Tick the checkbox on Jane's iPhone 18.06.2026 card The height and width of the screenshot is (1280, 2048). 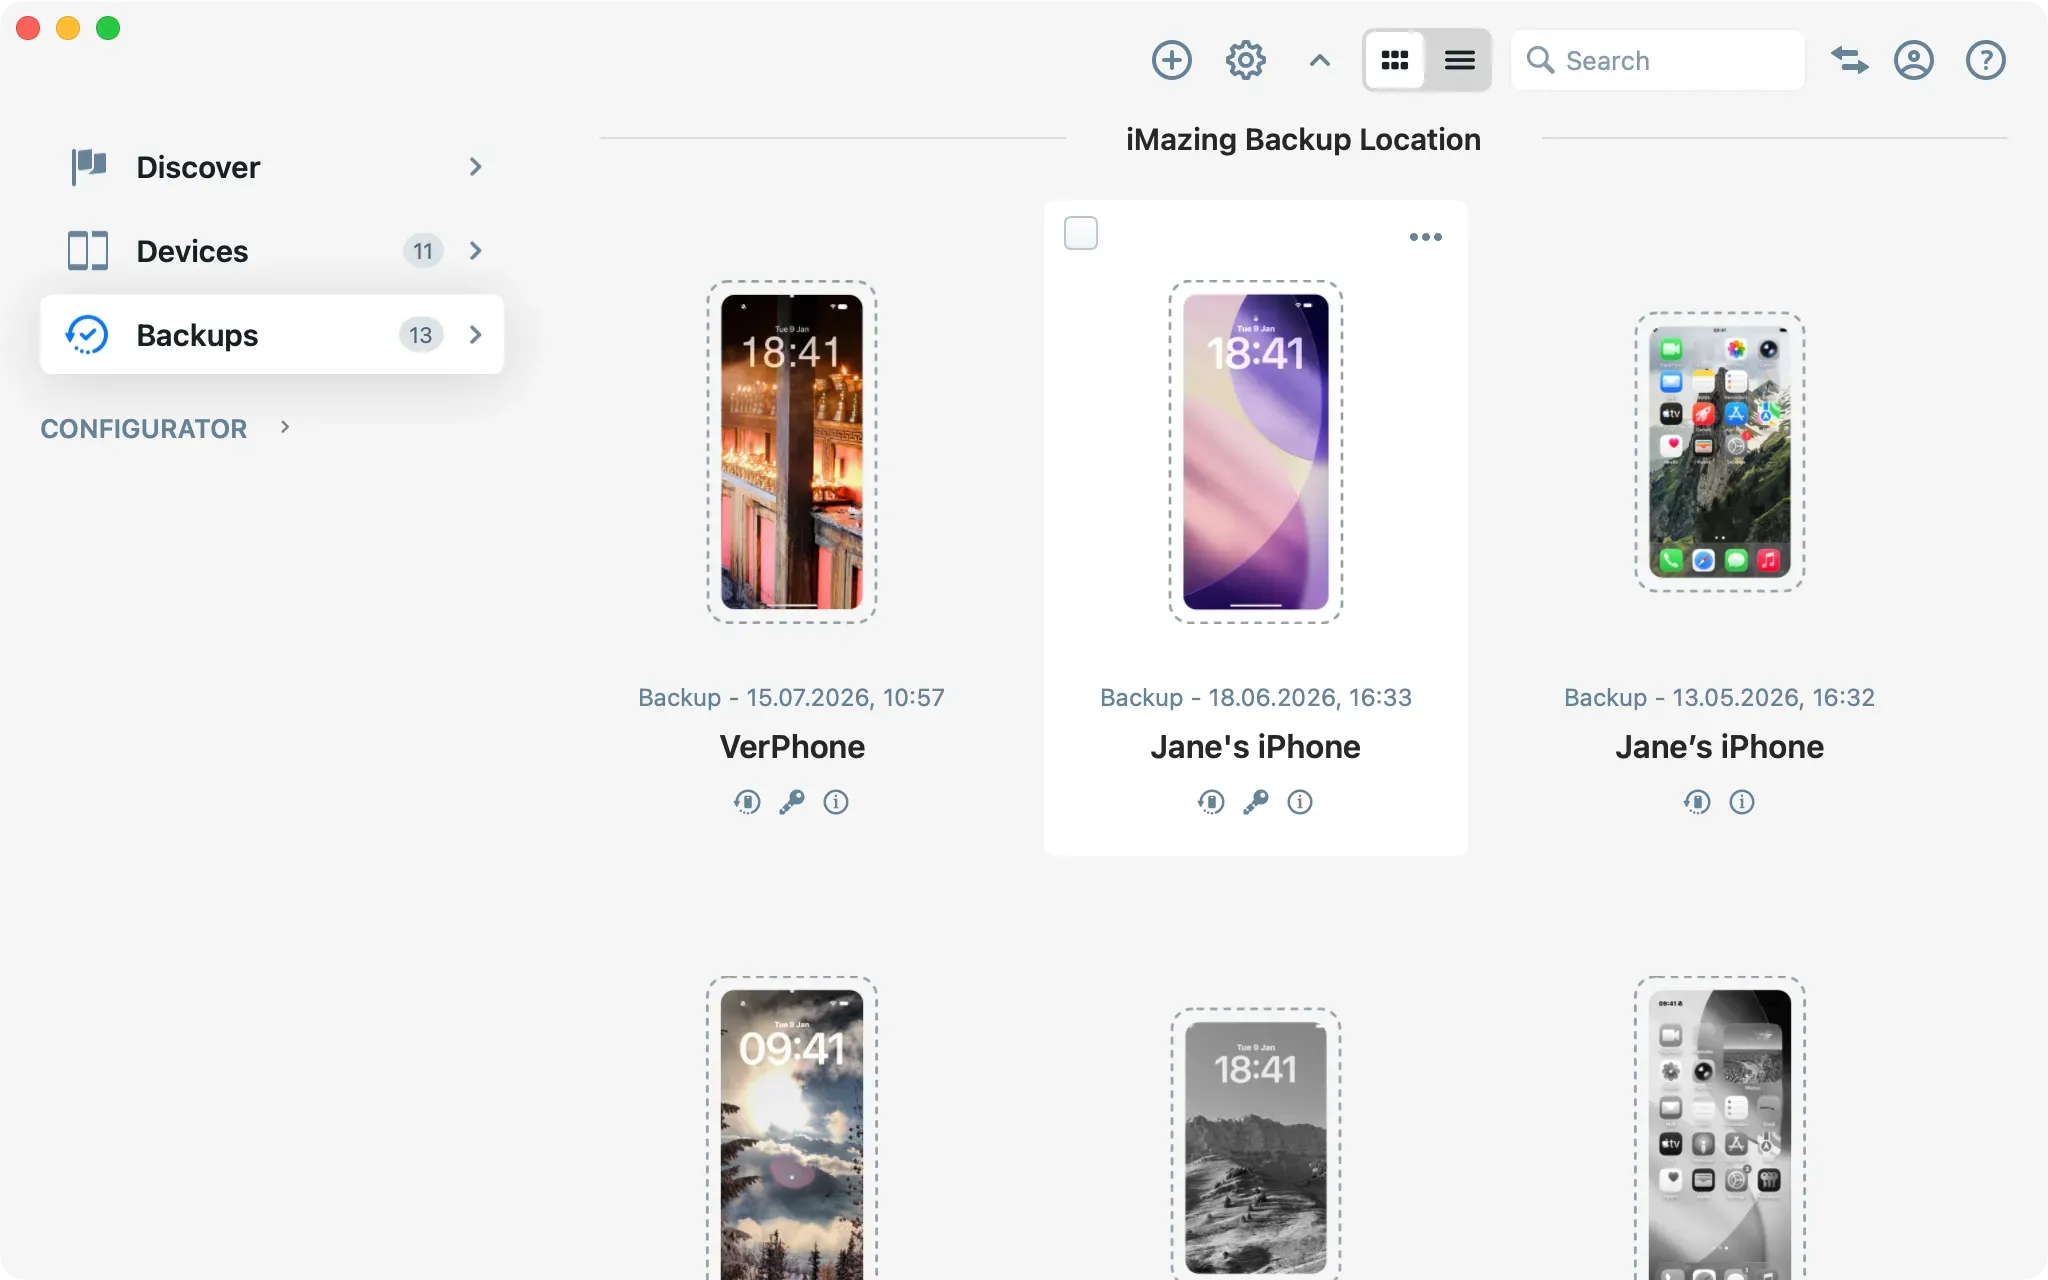[1081, 233]
